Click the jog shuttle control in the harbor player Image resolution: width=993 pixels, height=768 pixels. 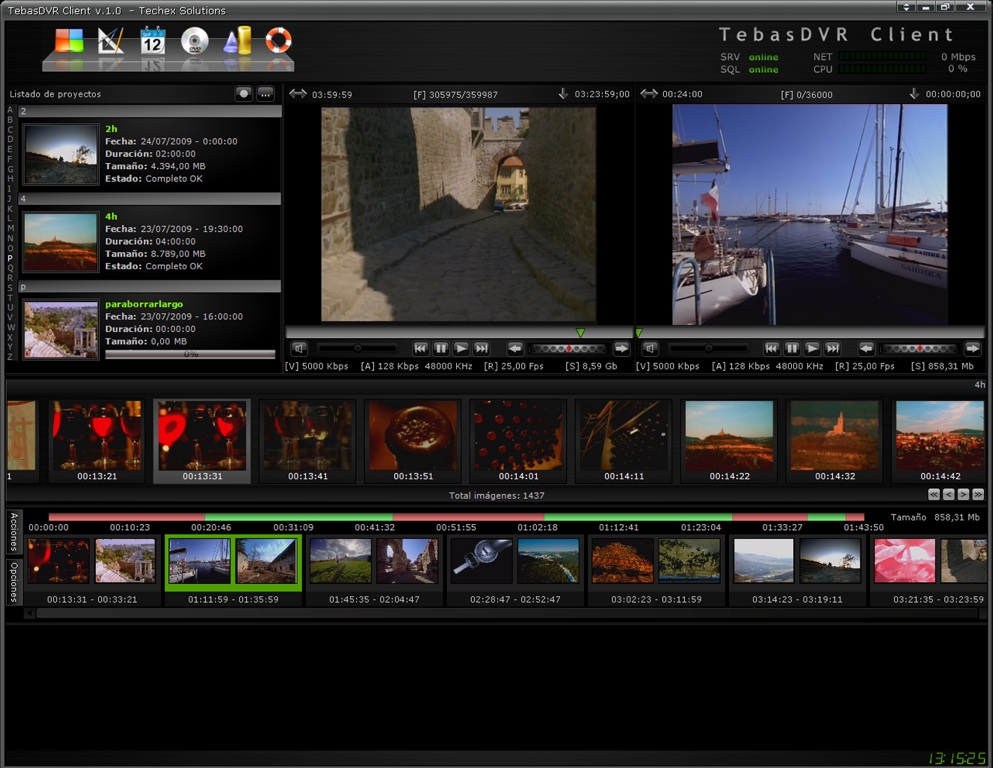pyautogui.click(x=919, y=348)
